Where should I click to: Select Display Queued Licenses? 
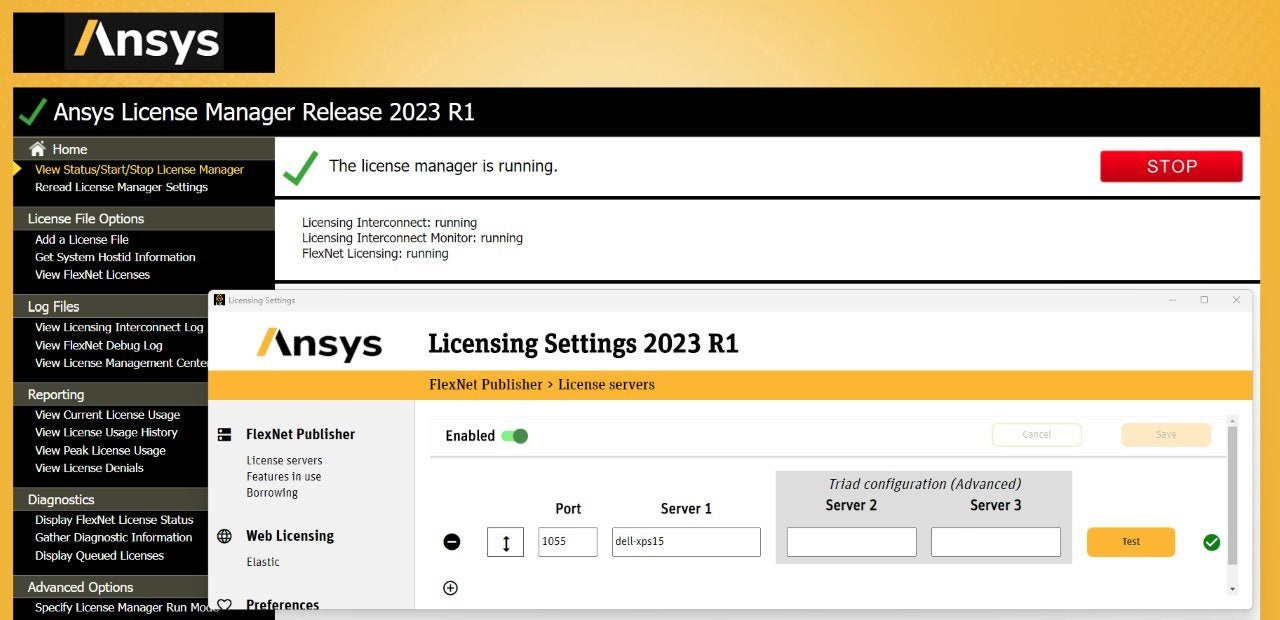tap(99, 556)
